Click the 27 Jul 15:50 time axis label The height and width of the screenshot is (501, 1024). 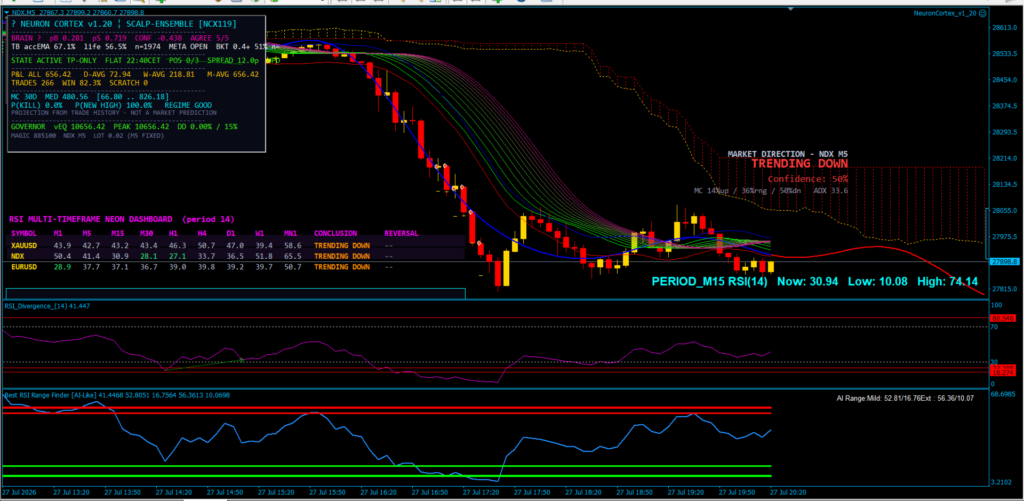point(325,491)
